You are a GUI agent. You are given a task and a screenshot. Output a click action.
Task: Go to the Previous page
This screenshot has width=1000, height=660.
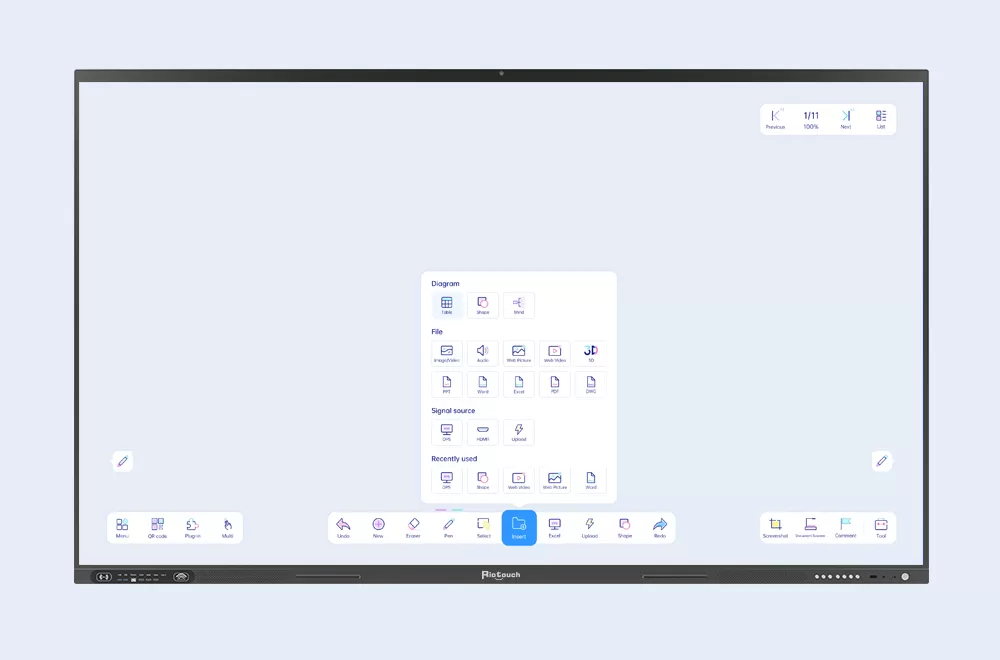(x=776, y=119)
